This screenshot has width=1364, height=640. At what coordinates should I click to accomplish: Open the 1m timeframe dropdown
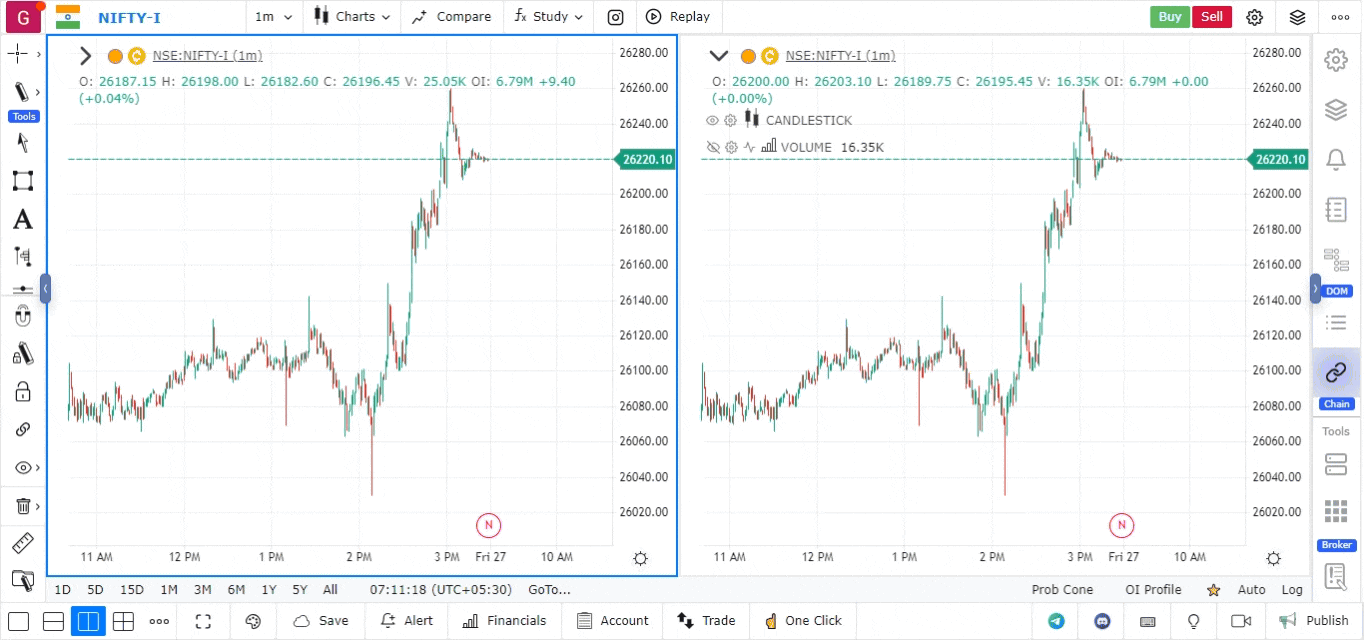[273, 17]
